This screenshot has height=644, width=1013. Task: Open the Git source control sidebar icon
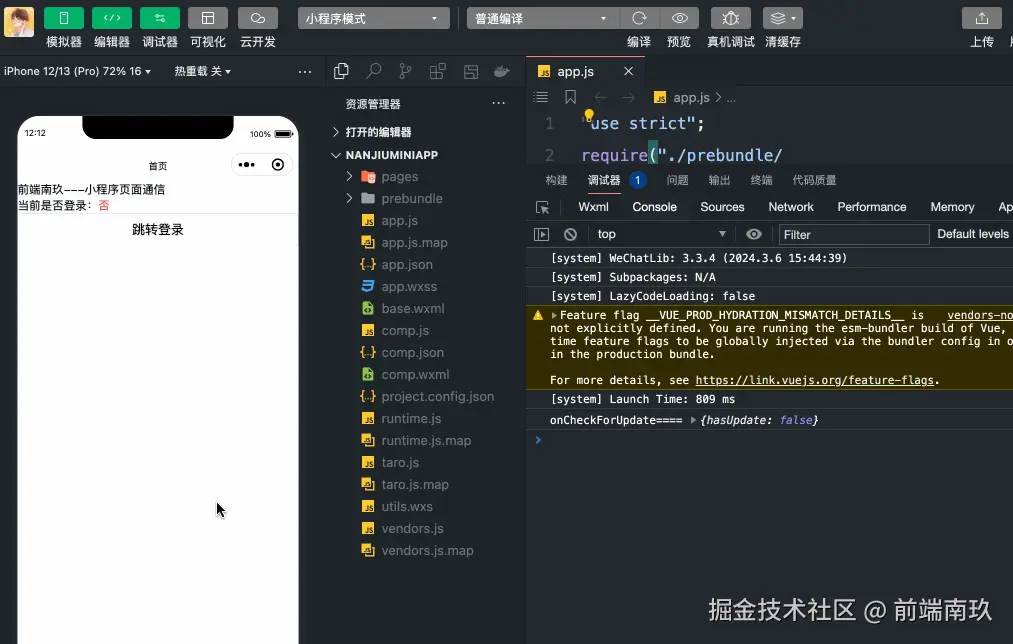tap(405, 71)
